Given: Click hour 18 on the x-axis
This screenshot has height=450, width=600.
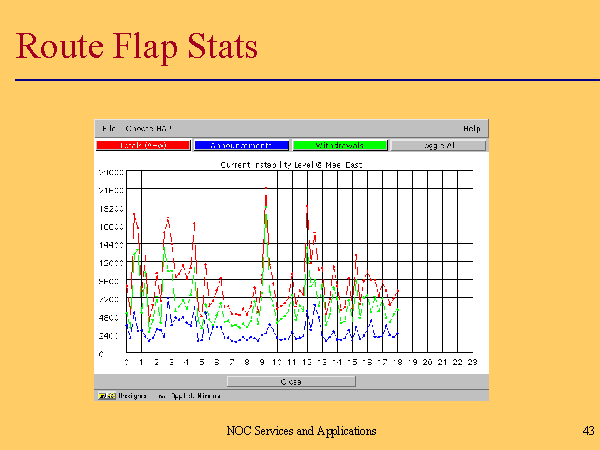Looking at the screenshot, I should 397,362.
